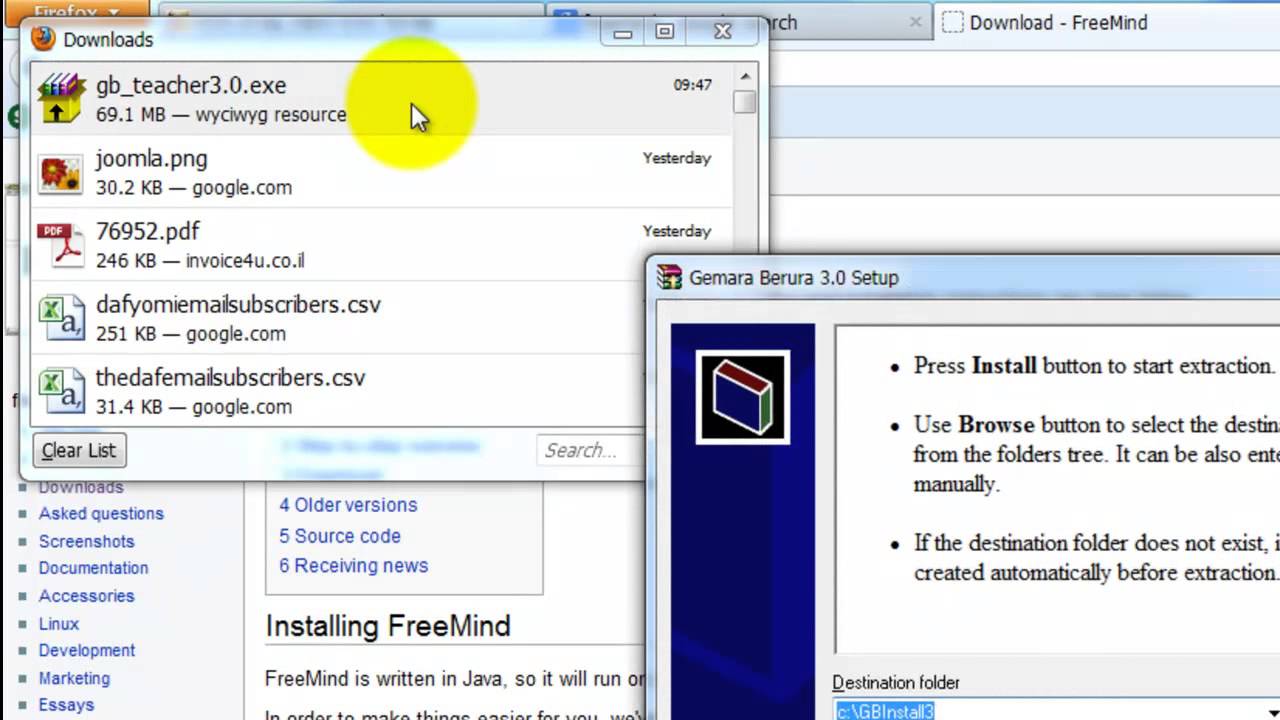Click Gemara Berura Setup title bar icon
This screenshot has width=1280, height=720.
pos(669,277)
